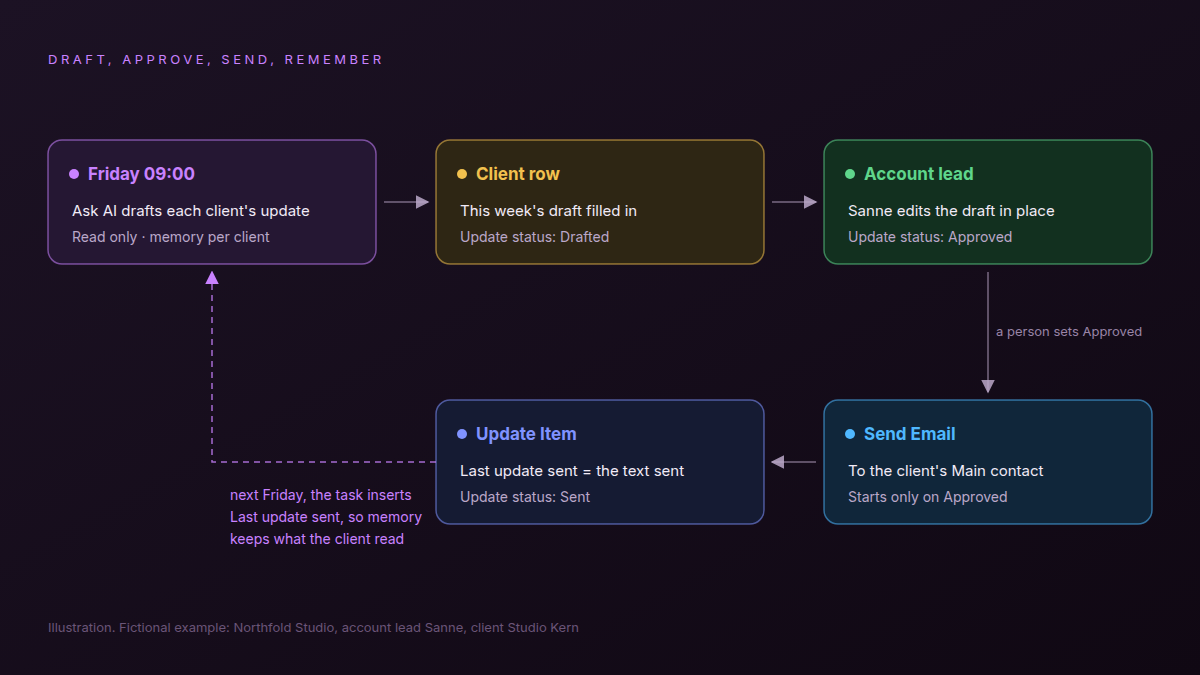Click the "Read only · memory per client" line
The height and width of the screenshot is (675, 1200).
pos(171,237)
